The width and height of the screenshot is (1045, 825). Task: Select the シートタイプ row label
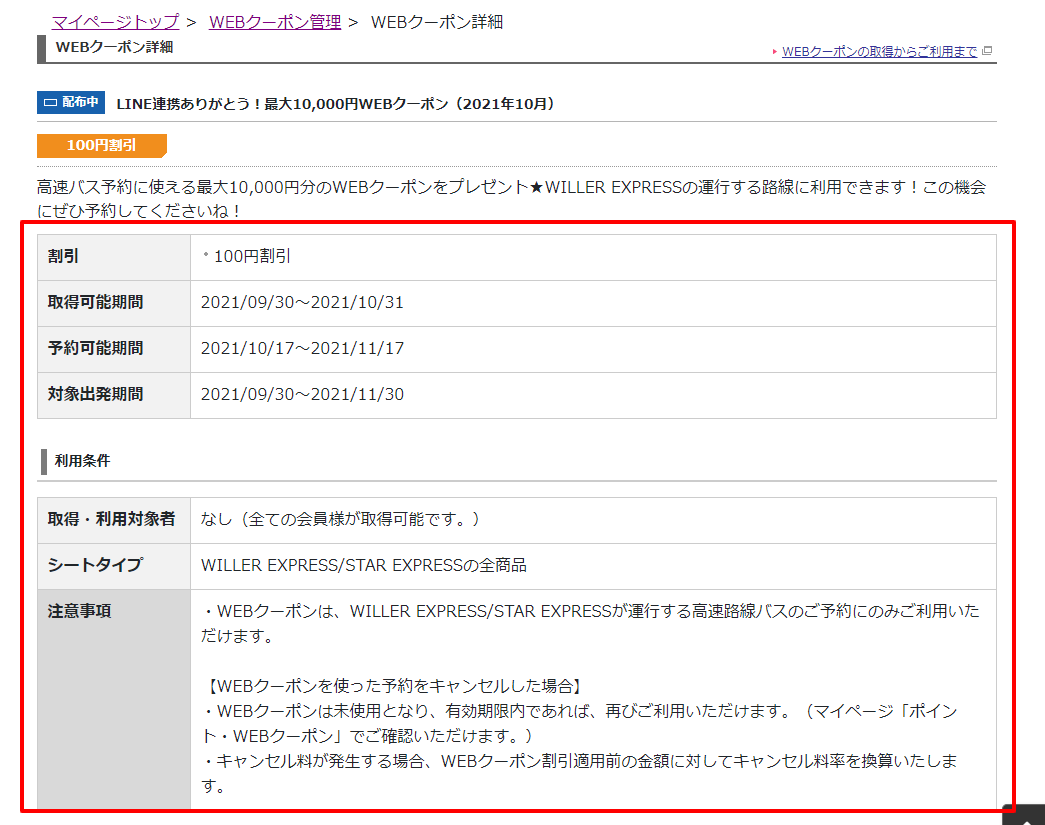click(x=95, y=565)
